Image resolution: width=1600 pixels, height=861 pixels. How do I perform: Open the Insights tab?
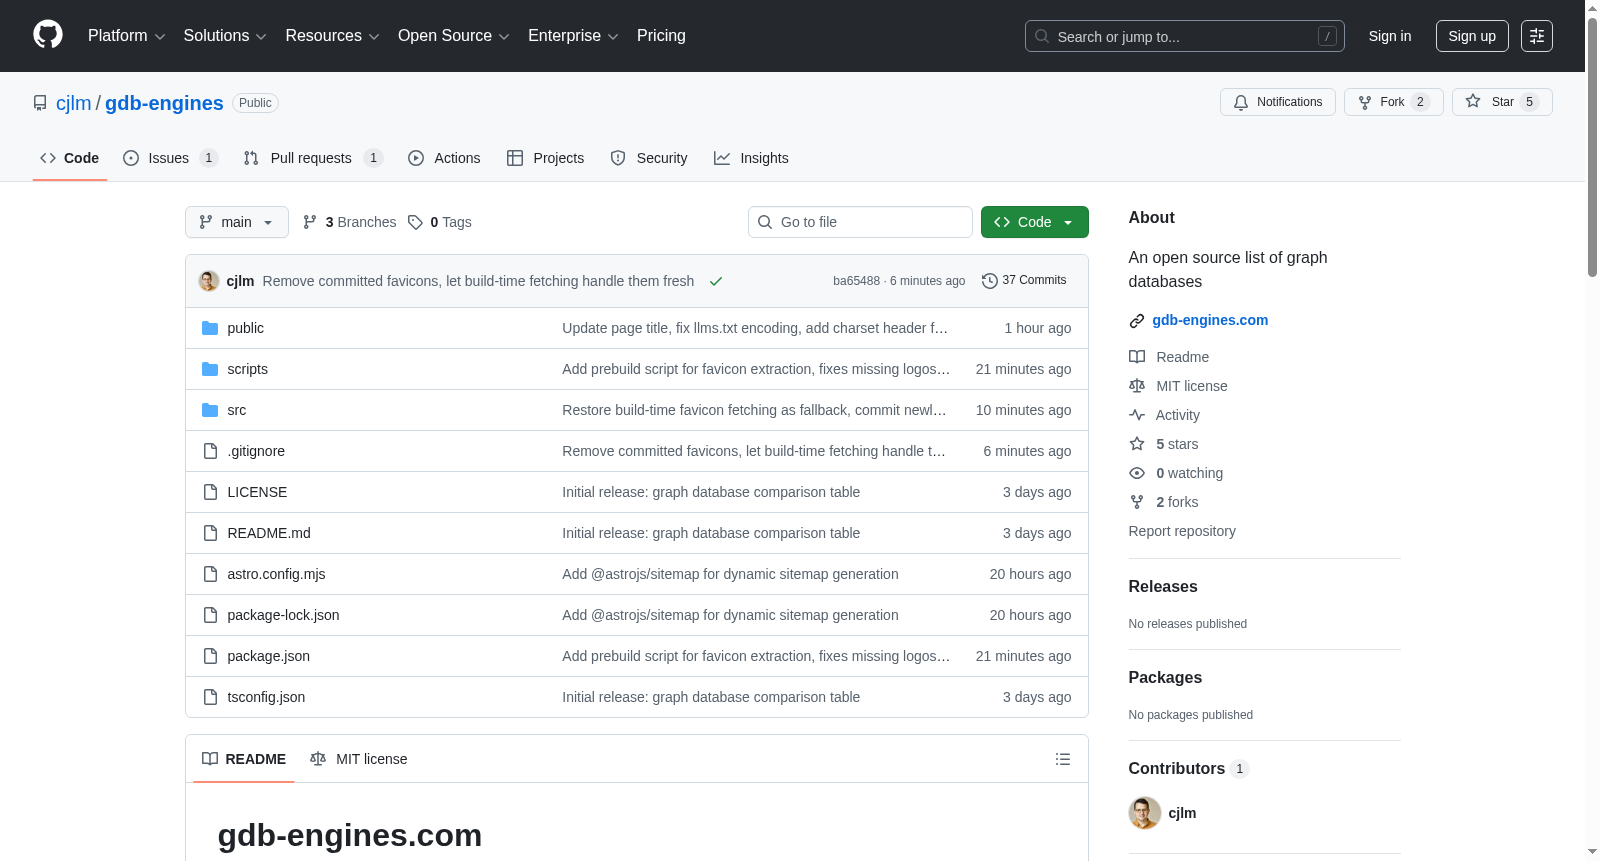coord(751,158)
